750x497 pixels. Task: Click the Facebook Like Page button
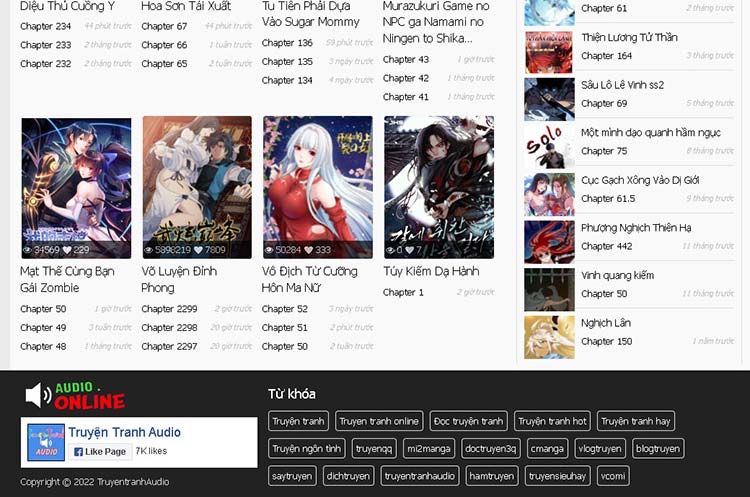(x=99, y=451)
